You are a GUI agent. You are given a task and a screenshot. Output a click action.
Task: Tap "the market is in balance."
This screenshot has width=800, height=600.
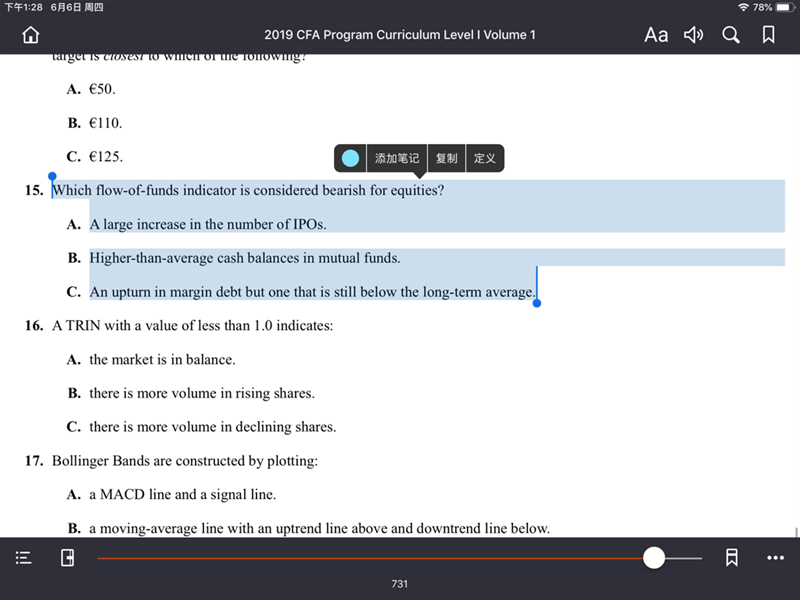tap(162, 360)
